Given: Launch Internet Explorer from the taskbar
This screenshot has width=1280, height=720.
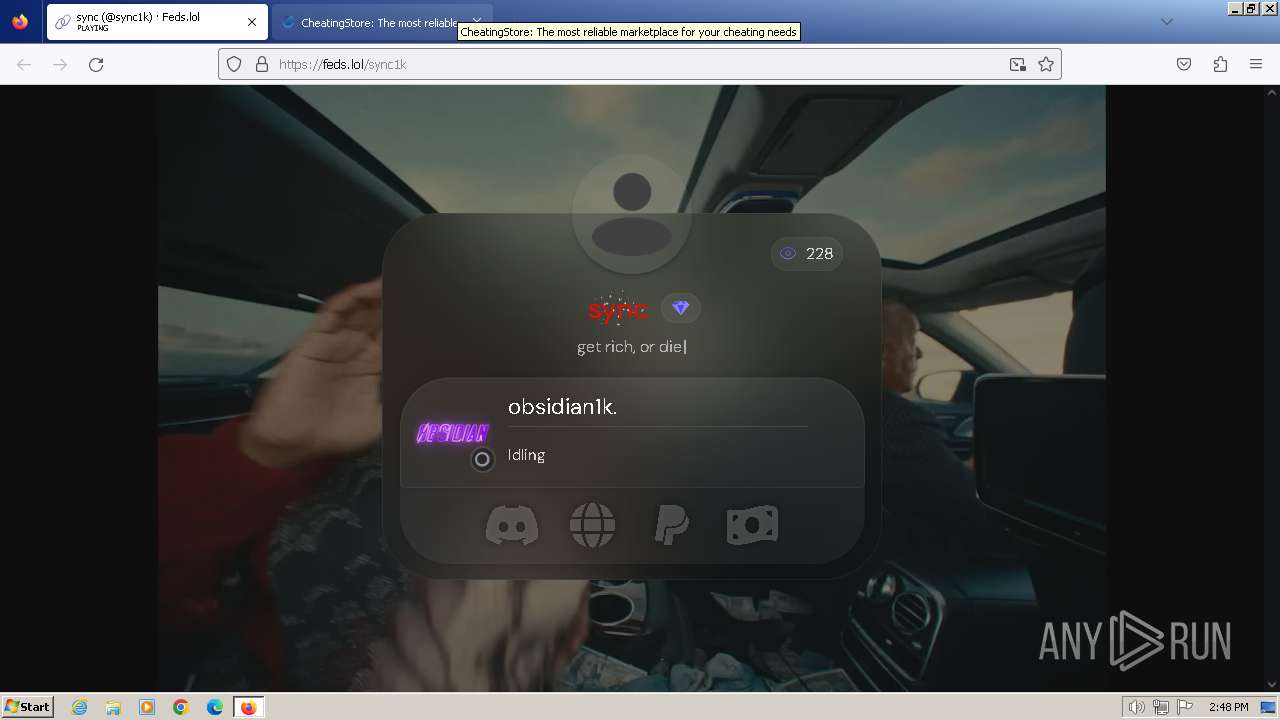Looking at the screenshot, I should point(80,707).
